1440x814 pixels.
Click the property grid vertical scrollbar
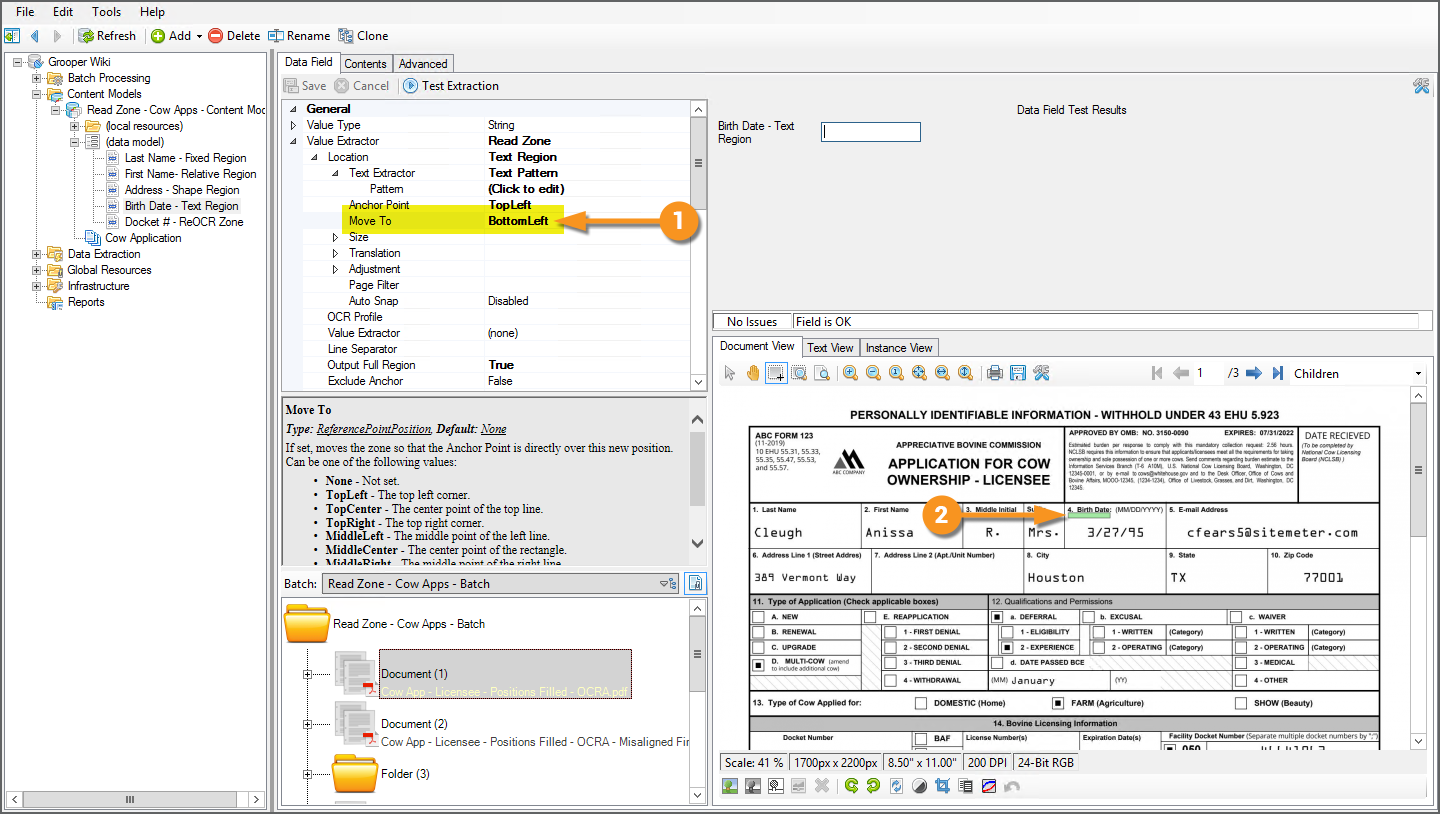698,164
